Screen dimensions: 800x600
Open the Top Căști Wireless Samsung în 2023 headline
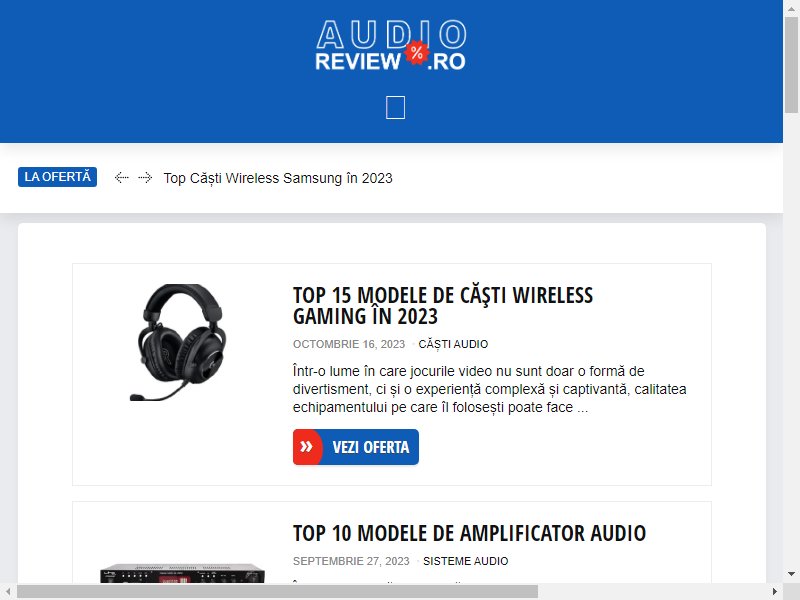point(278,178)
